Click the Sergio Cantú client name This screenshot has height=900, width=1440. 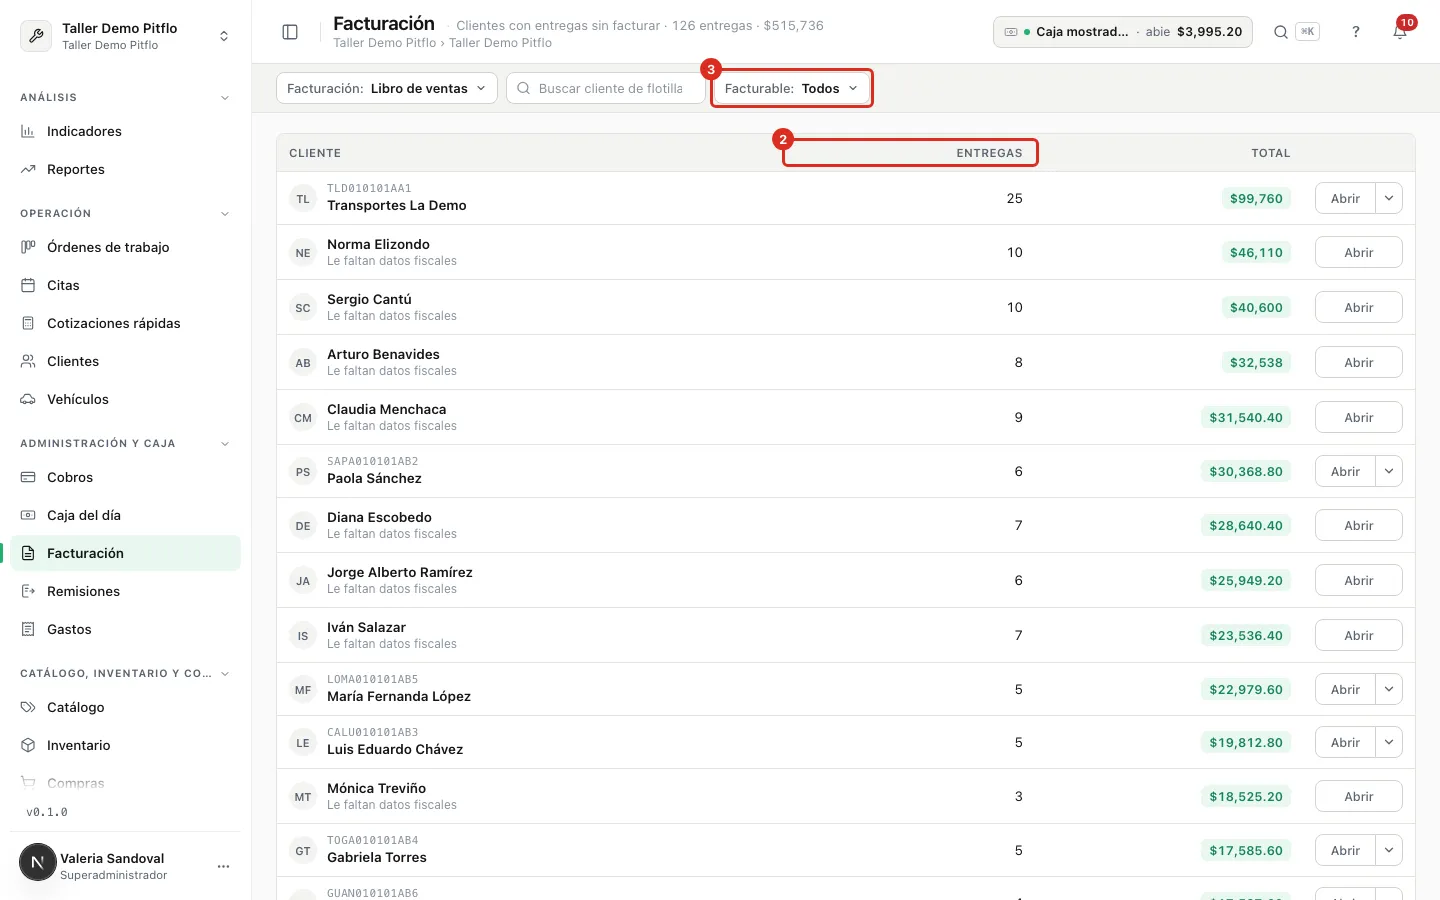pyautogui.click(x=369, y=299)
